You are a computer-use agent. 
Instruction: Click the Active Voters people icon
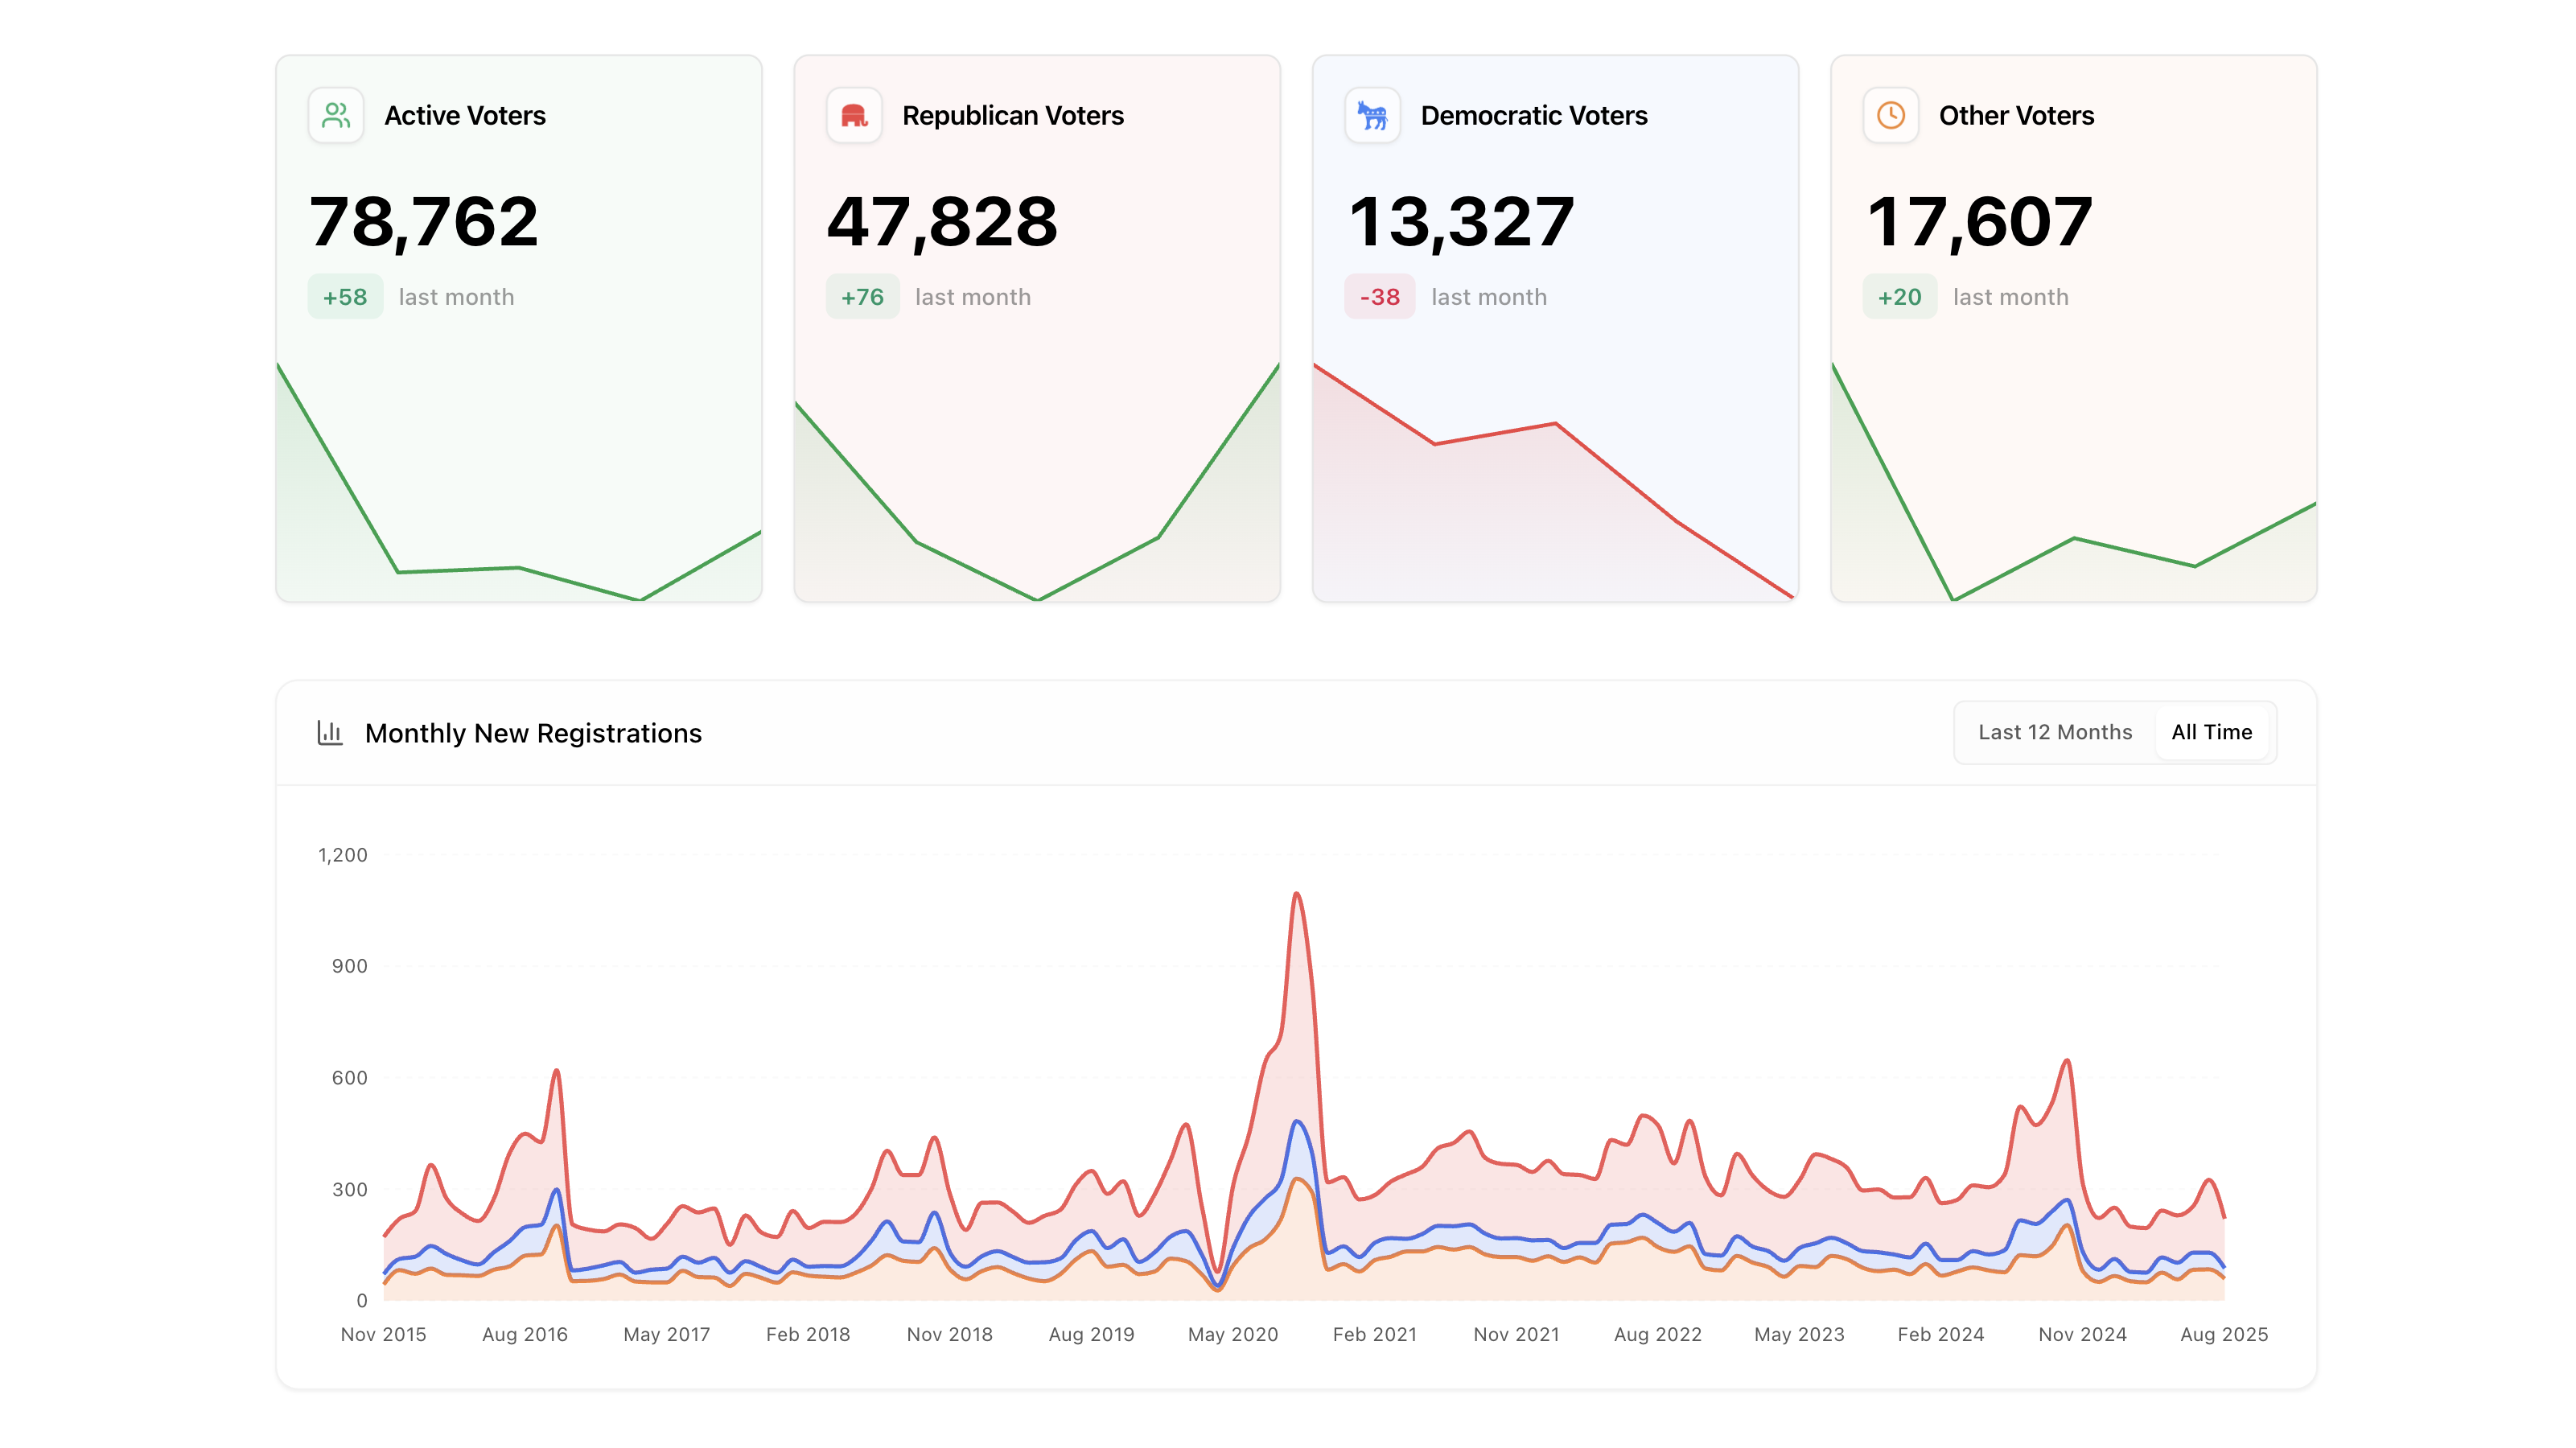tap(336, 115)
